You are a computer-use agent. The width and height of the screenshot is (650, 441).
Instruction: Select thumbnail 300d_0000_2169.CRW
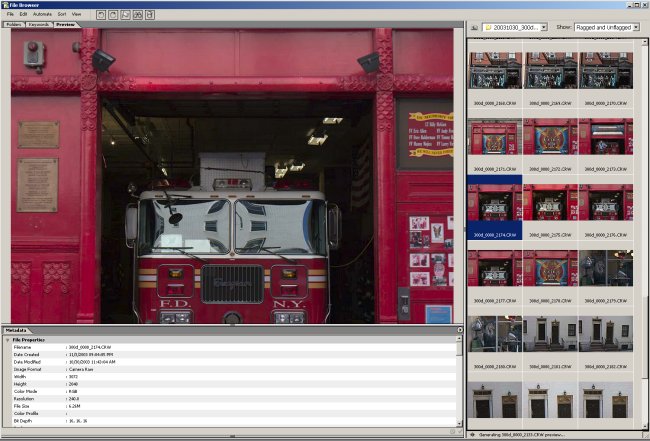(551, 70)
